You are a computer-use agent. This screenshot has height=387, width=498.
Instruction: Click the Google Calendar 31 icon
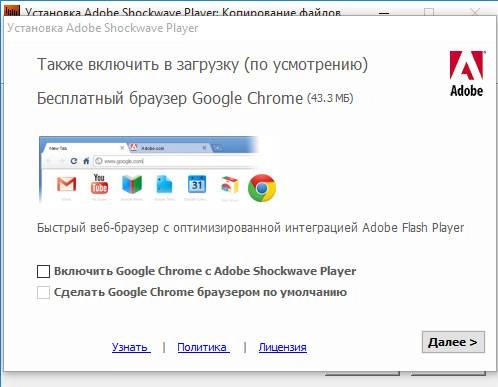(197, 184)
